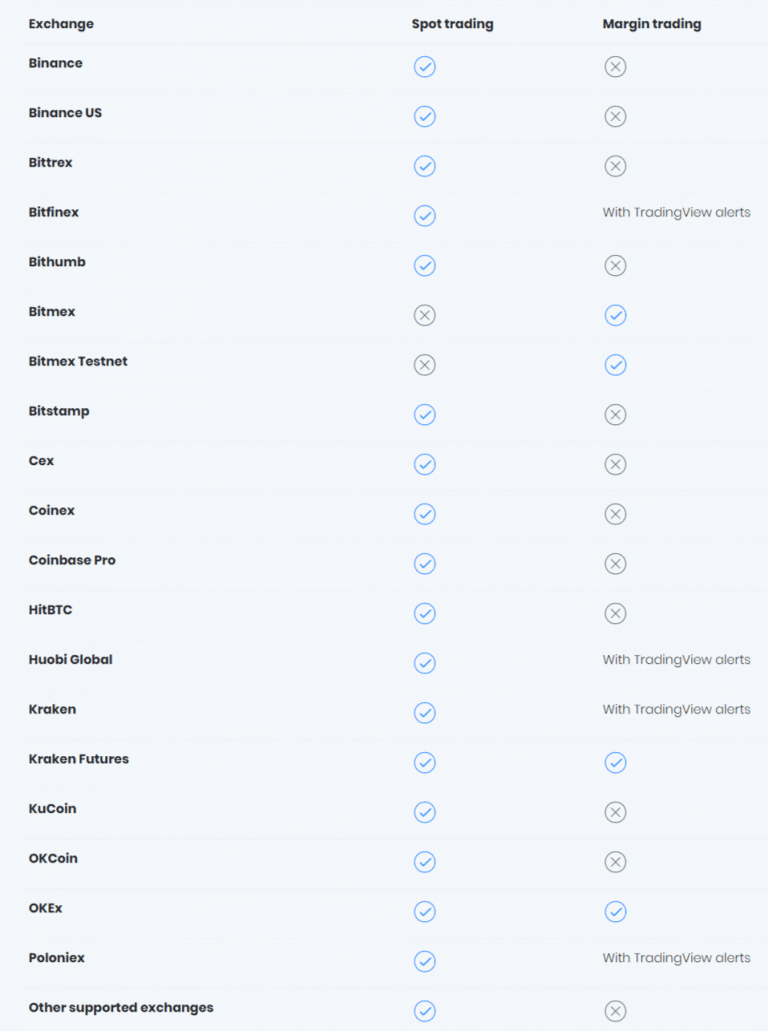Click HitBTC margin trading cross icon

[x=615, y=613]
